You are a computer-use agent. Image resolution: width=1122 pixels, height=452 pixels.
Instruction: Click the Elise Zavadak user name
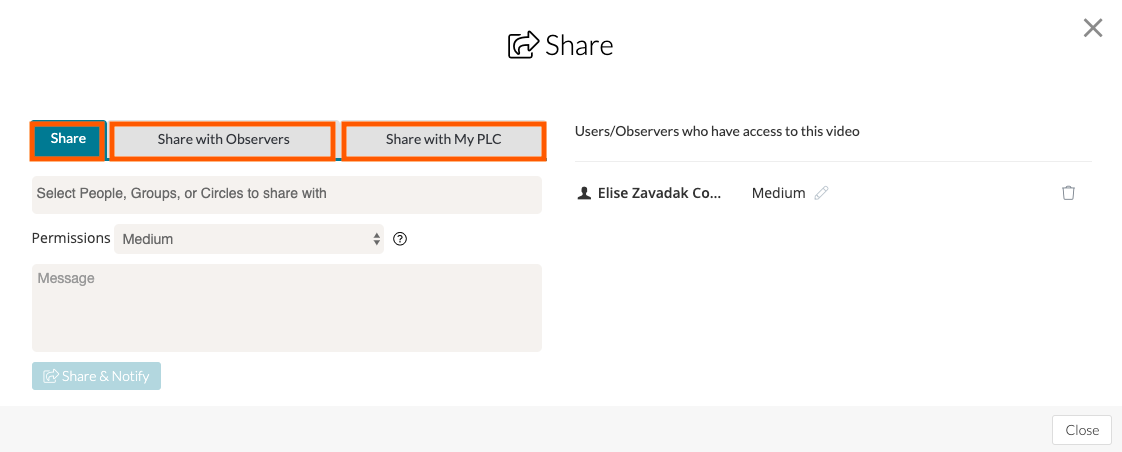(659, 193)
